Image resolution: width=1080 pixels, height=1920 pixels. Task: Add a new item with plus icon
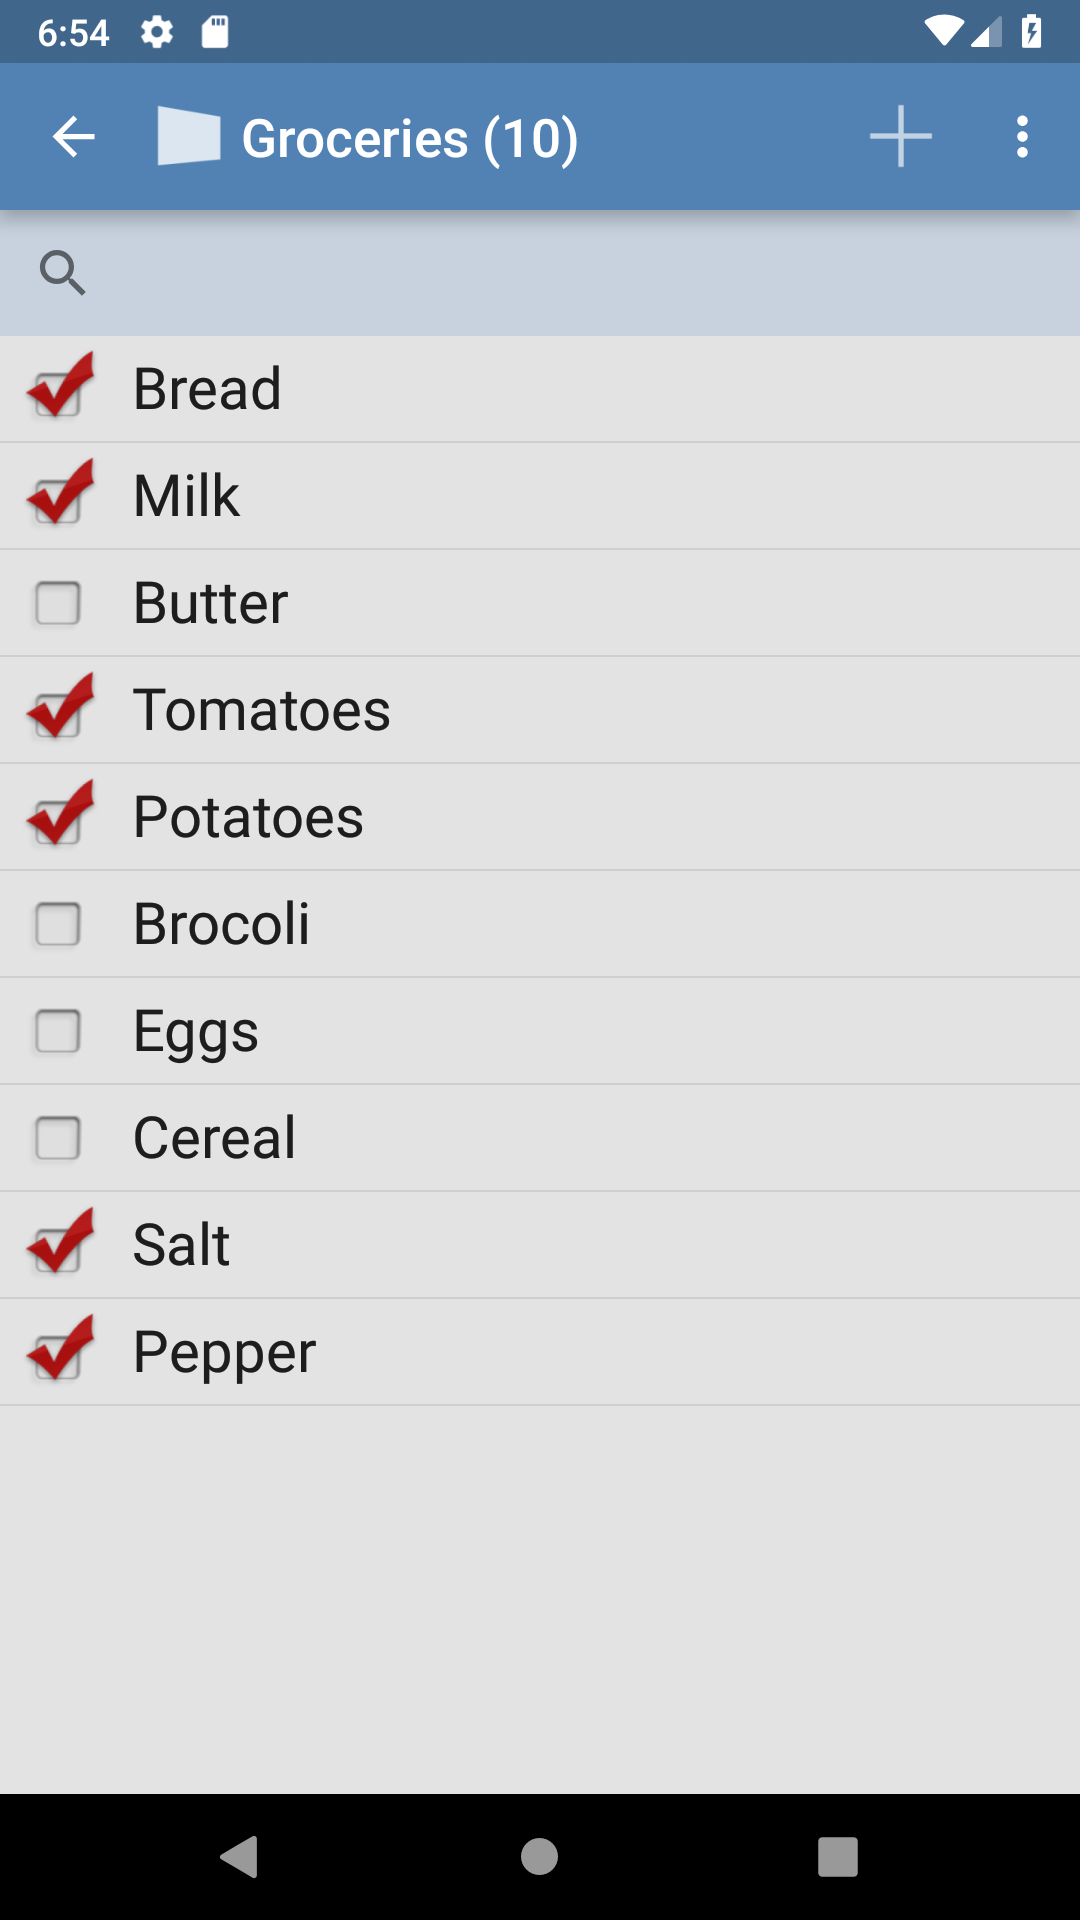point(900,137)
